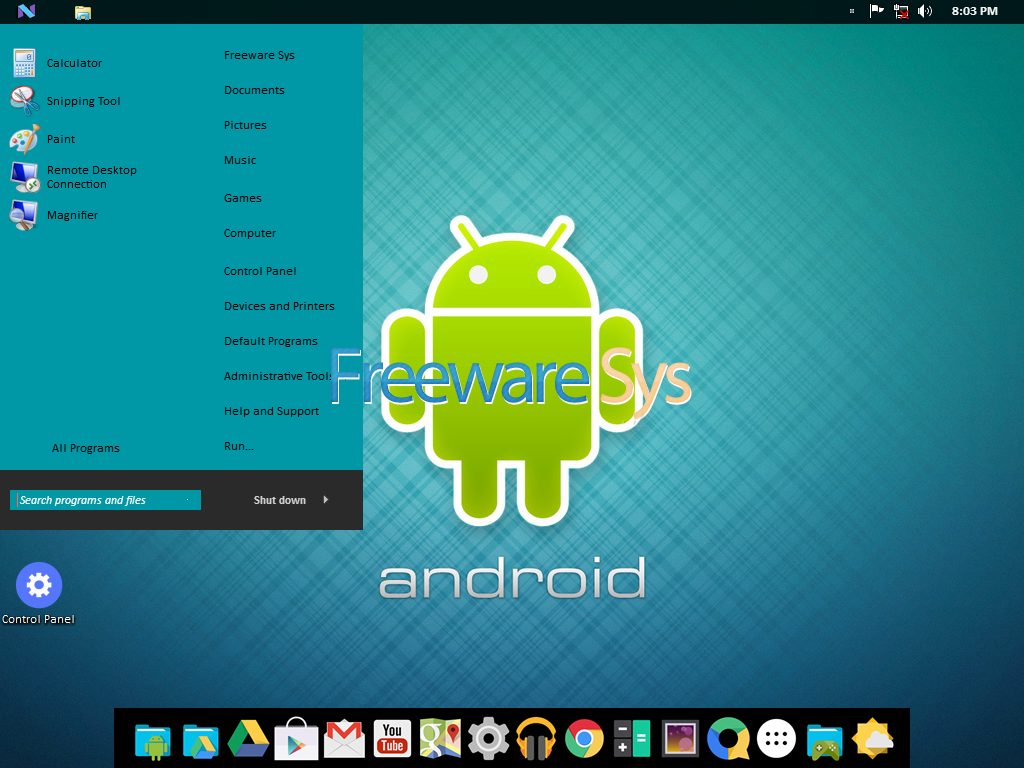Open the Gallery dock icon
The image size is (1024, 768).
click(680, 739)
